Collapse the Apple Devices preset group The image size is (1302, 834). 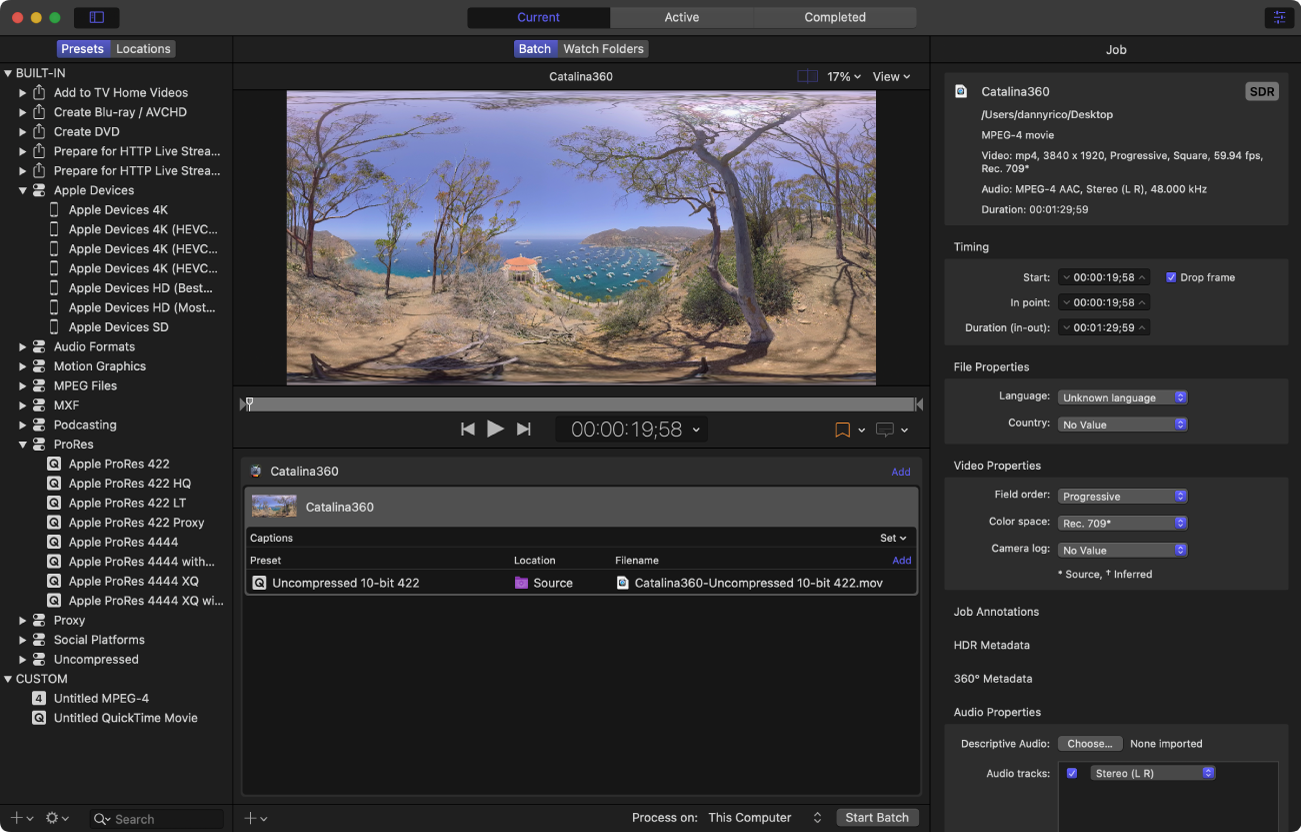[22, 190]
